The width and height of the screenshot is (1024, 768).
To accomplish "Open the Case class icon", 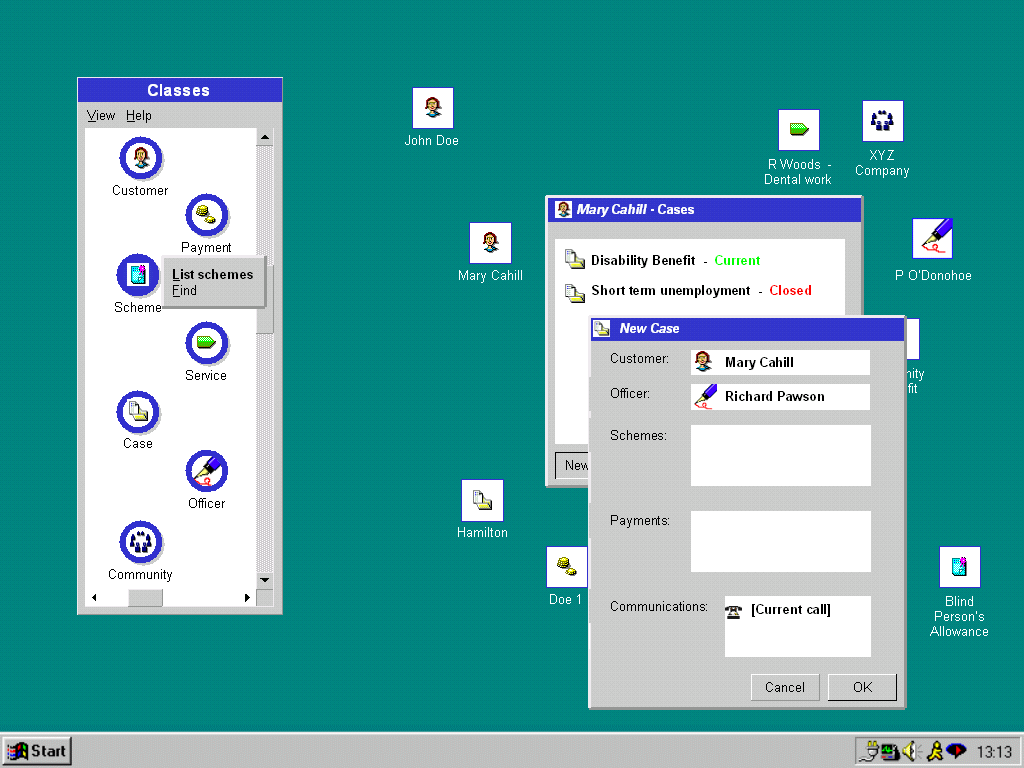I will (x=138, y=412).
